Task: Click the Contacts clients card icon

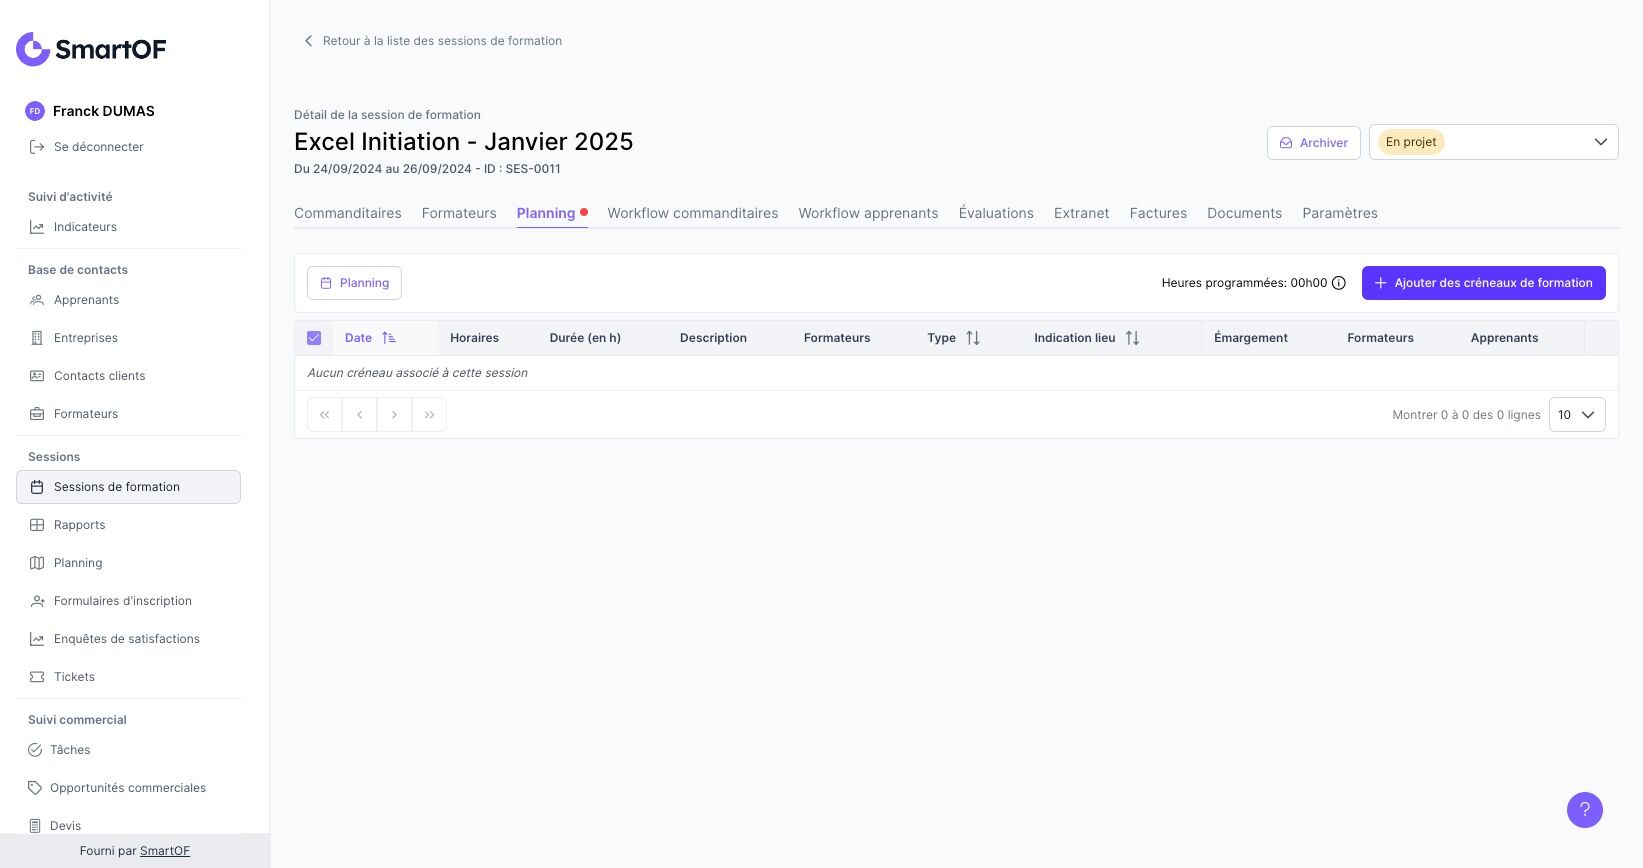Action: (37, 376)
